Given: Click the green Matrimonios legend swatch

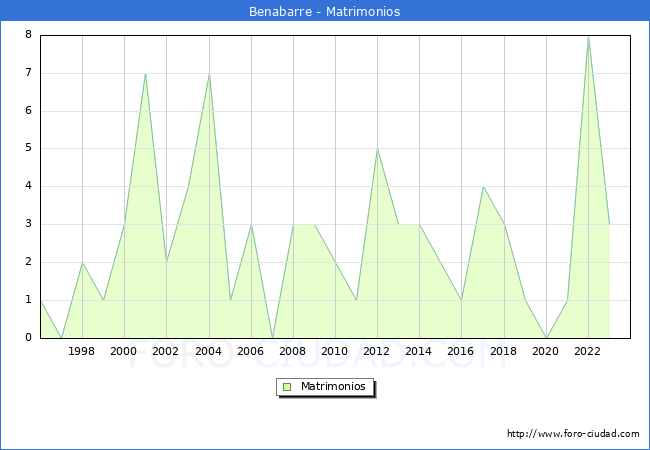Looking at the screenshot, I should pos(287,387).
